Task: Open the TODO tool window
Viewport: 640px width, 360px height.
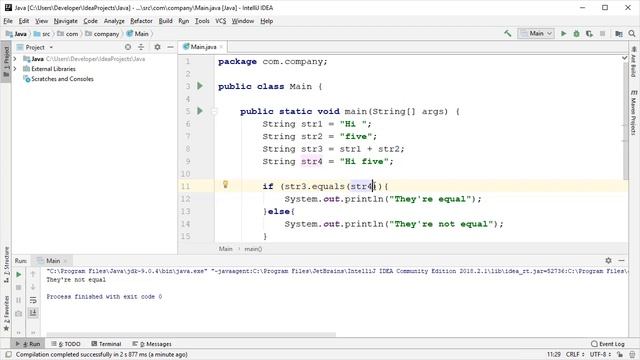Action: (66, 344)
